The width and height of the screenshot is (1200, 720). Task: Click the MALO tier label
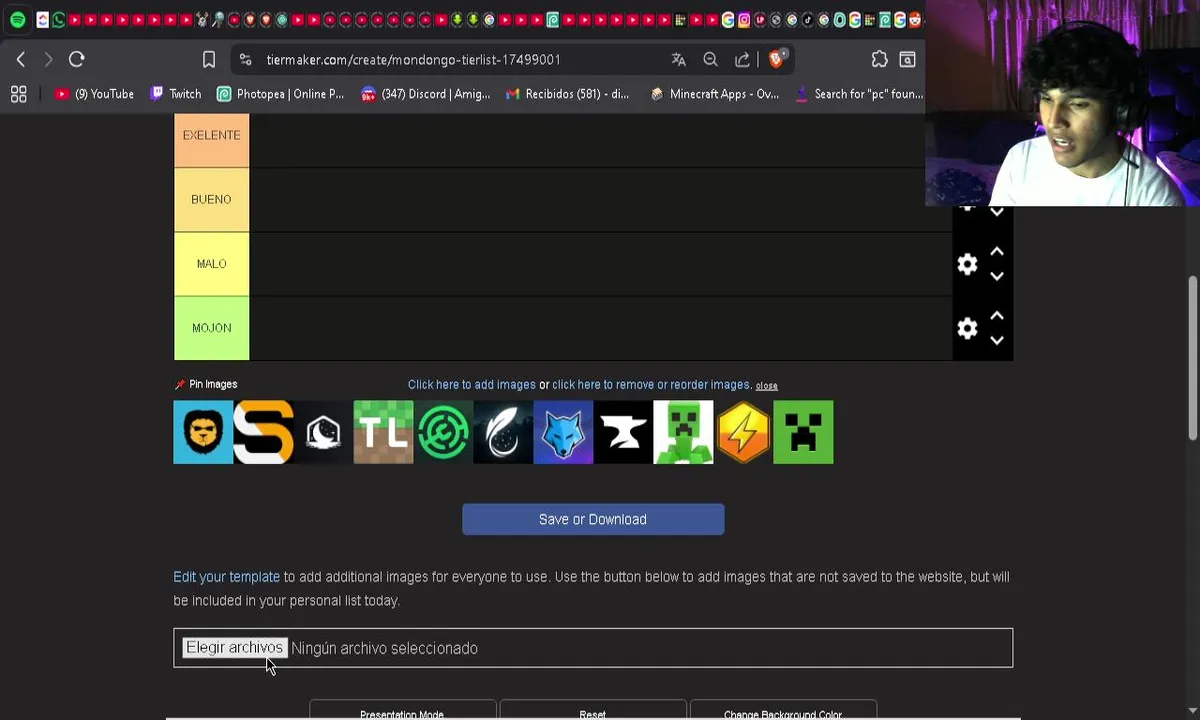point(211,264)
